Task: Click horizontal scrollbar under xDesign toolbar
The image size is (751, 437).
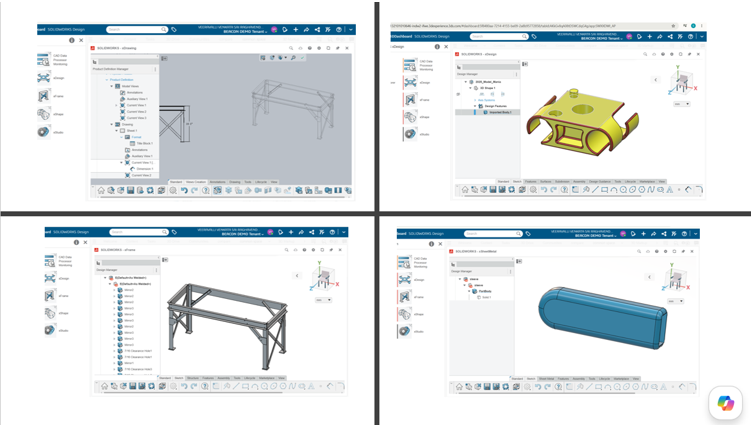Action: [552, 196]
